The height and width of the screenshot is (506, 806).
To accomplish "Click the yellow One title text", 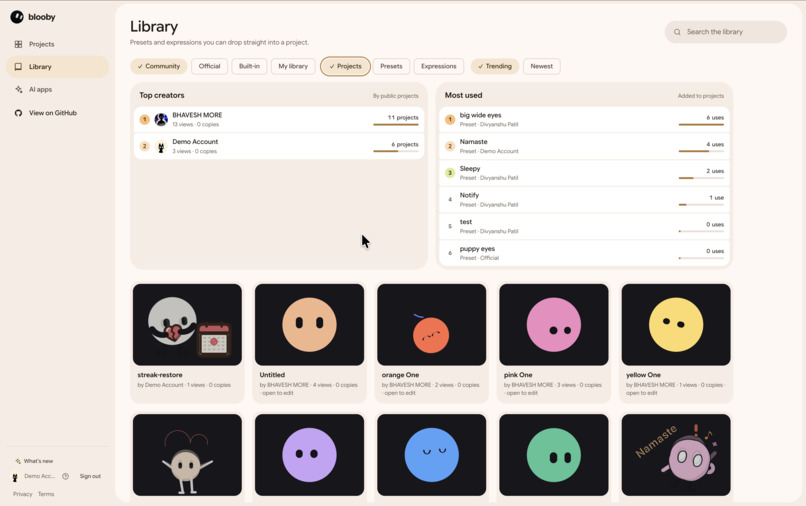I will pyautogui.click(x=644, y=375).
